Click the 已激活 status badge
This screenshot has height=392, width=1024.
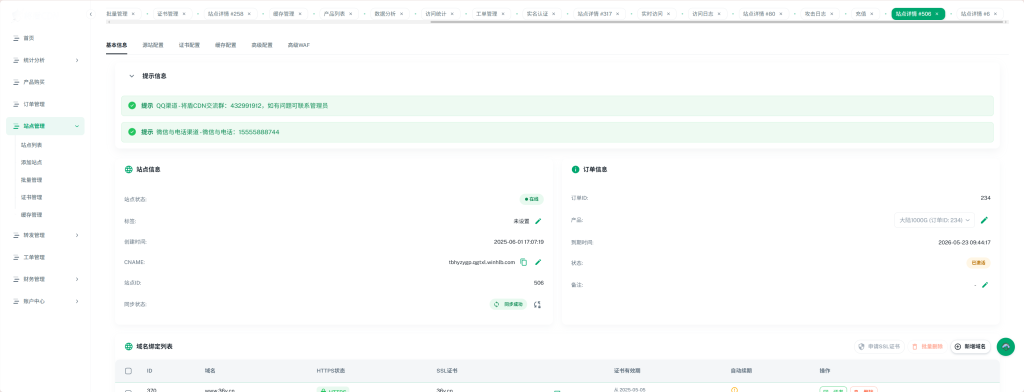pos(978,263)
